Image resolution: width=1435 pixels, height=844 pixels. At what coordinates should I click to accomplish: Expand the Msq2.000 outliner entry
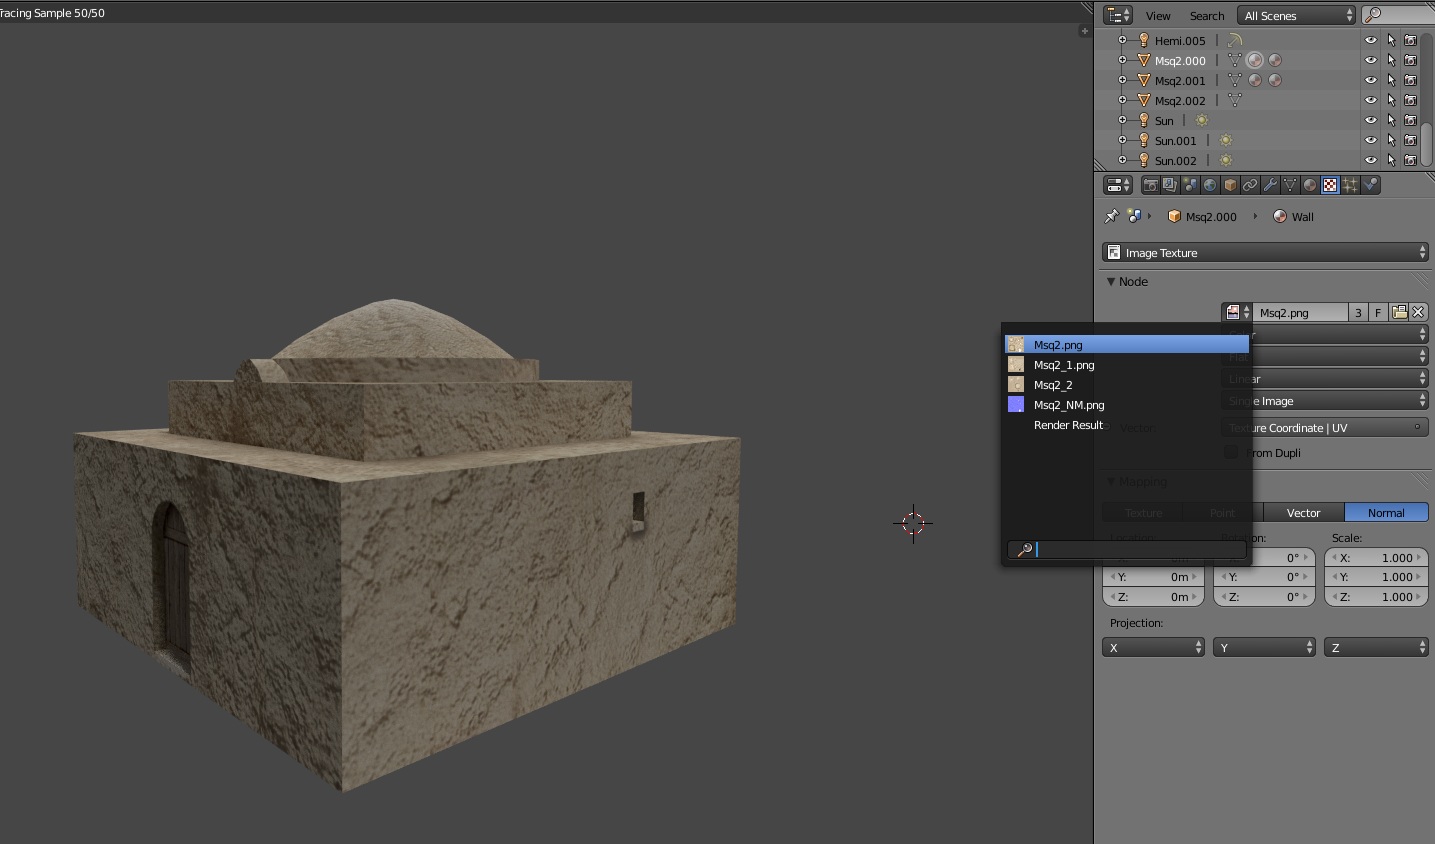[1122, 60]
